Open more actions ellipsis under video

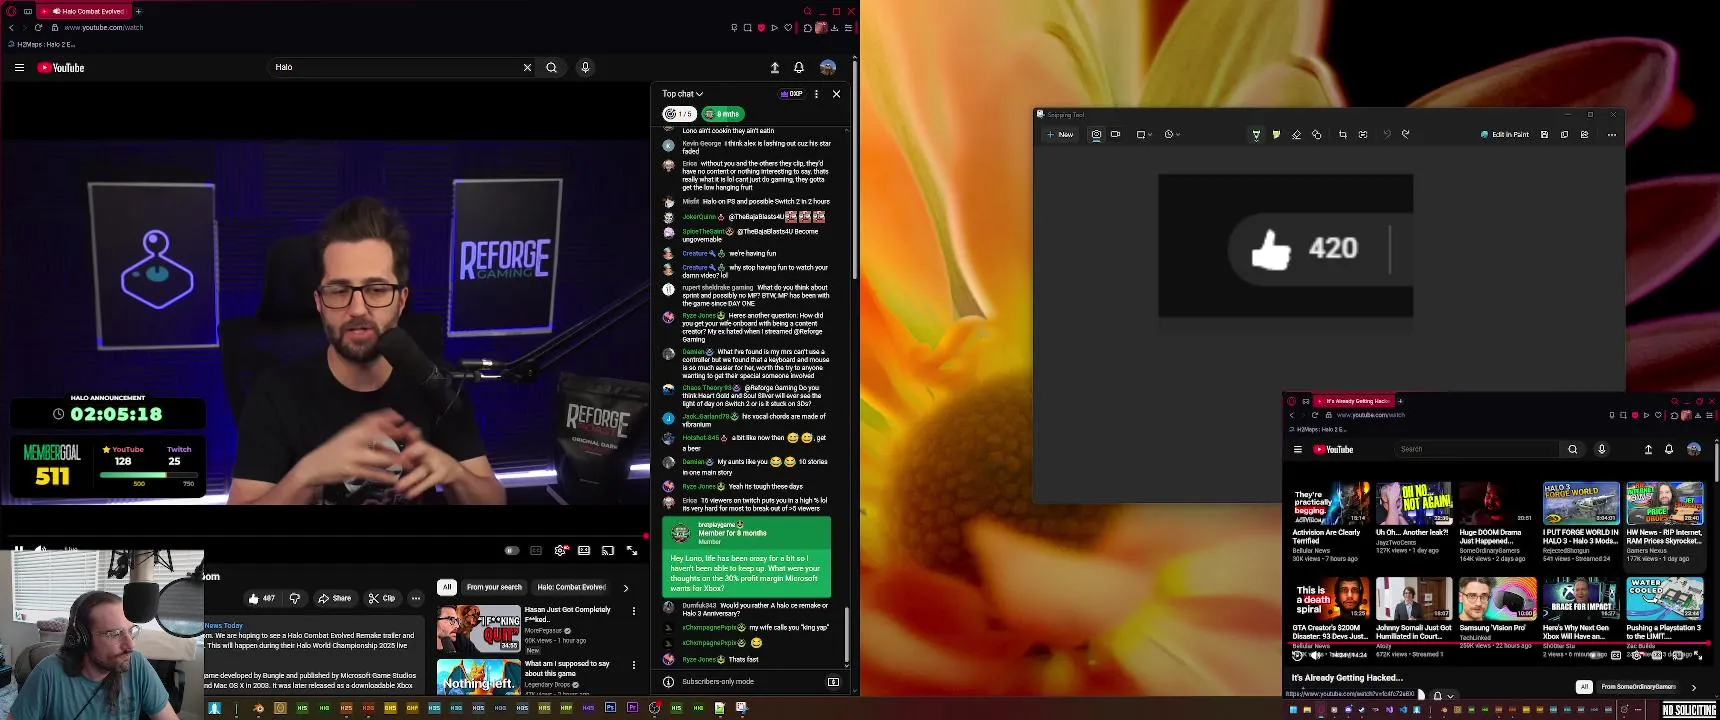tap(415, 598)
